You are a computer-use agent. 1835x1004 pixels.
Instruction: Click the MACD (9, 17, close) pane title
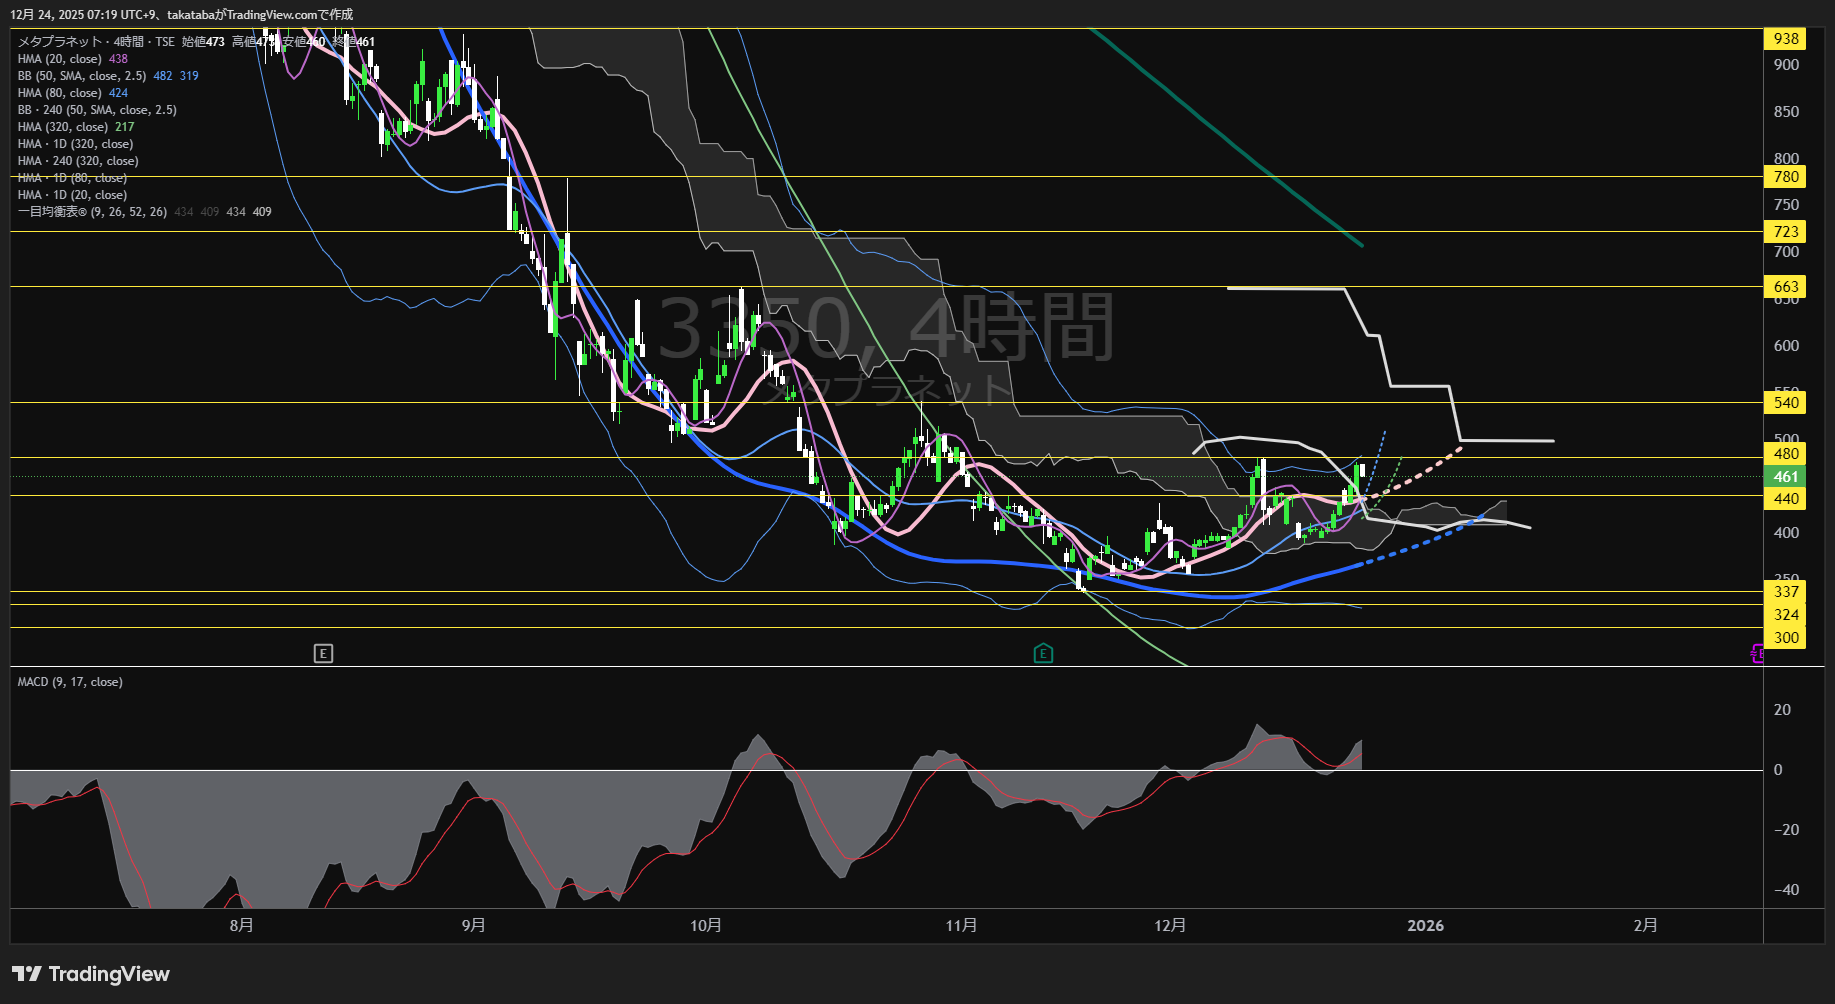pos(70,682)
